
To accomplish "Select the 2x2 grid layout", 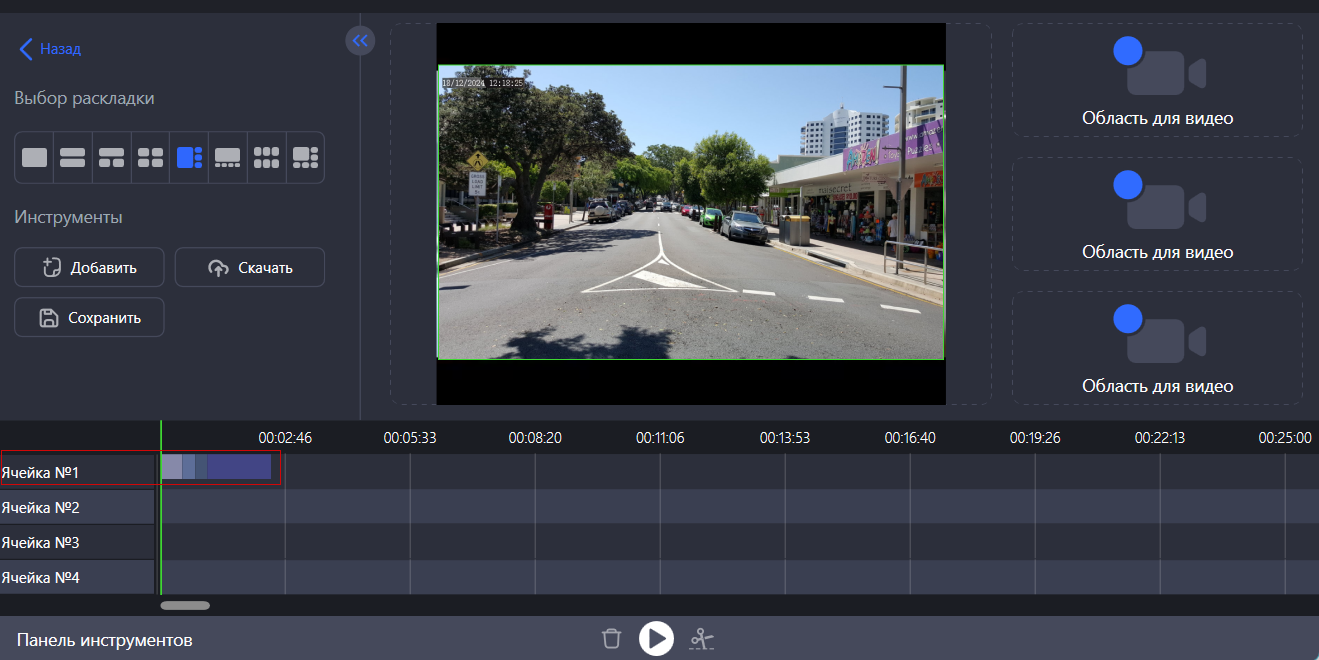I will [x=150, y=157].
